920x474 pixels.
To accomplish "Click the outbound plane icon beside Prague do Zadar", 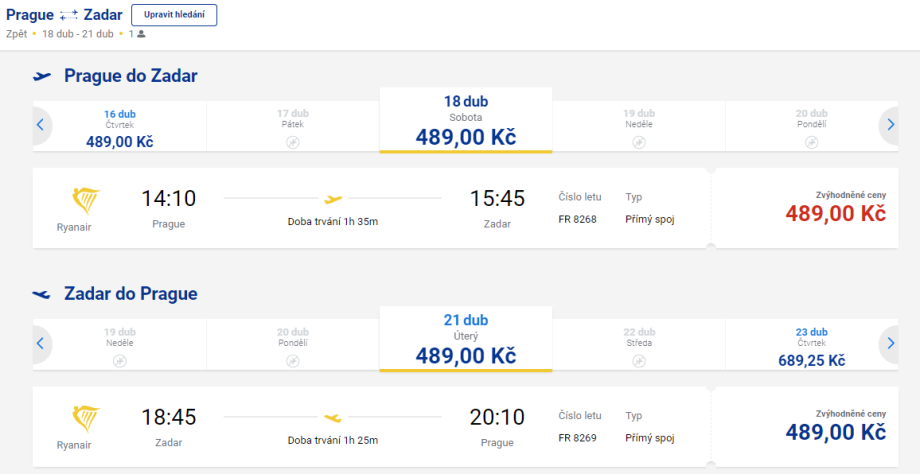I will click(42, 76).
